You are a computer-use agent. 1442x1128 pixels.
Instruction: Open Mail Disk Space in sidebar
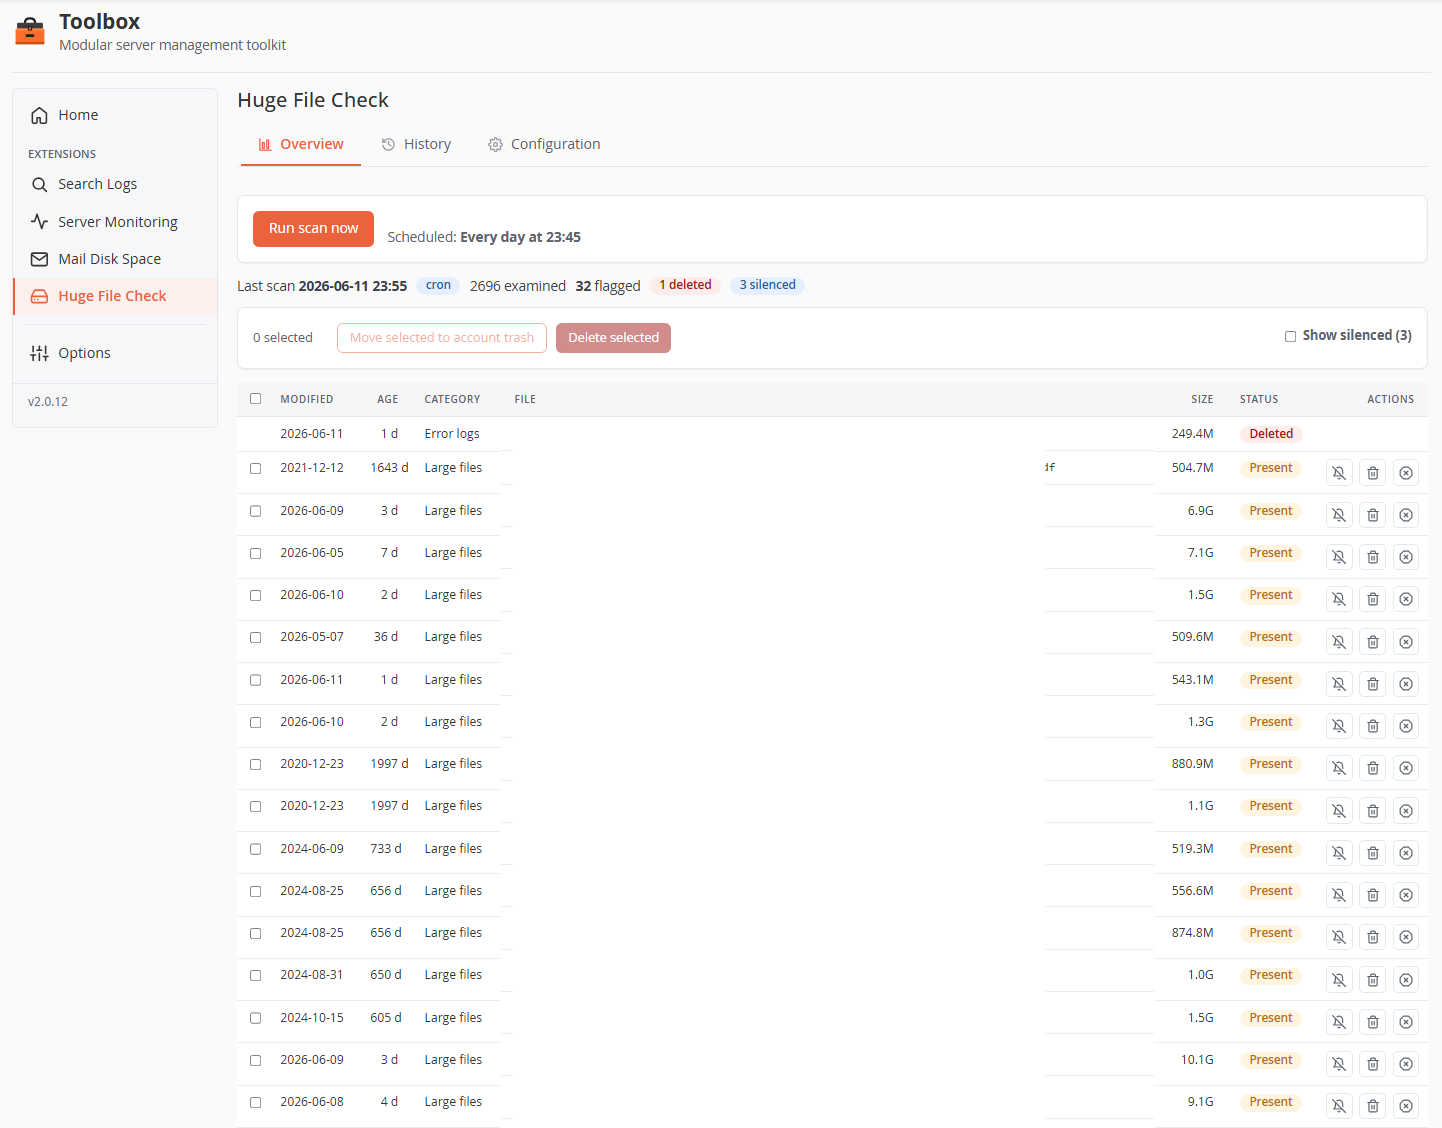[x=115, y=259]
